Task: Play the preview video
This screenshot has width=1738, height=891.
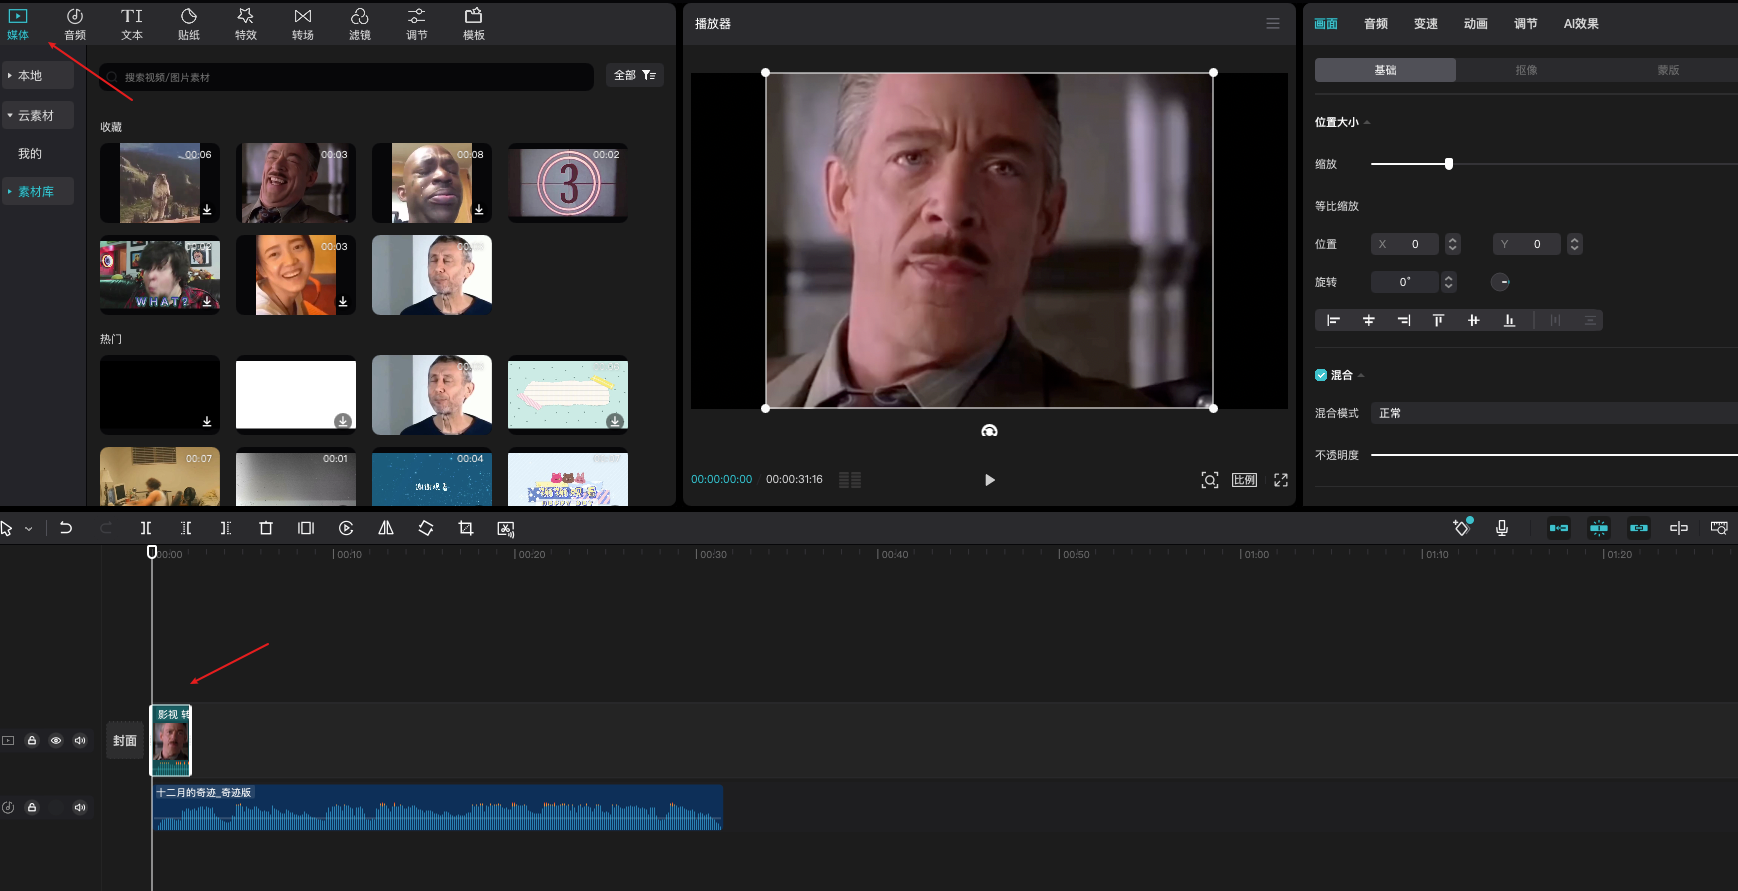Action: click(990, 480)
